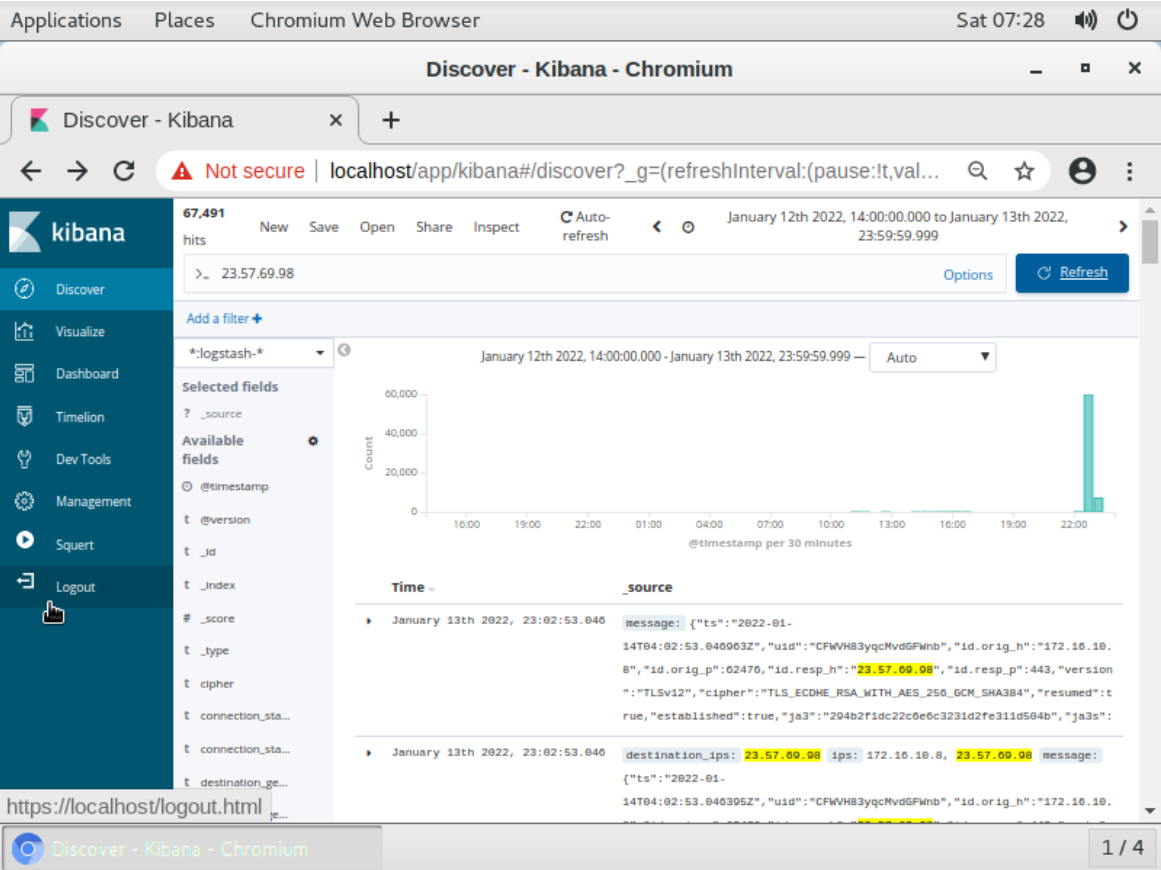Open the zoom magnifier in address bar
The height and width of the screenshot is (870, 1161).
point(977,171)
